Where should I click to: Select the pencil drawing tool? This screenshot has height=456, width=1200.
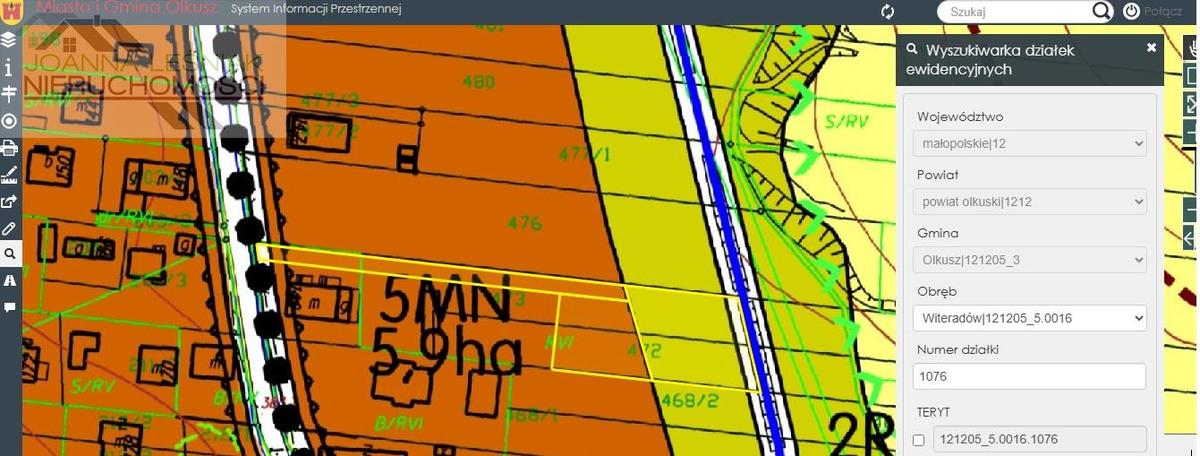[x=9, y=228]
